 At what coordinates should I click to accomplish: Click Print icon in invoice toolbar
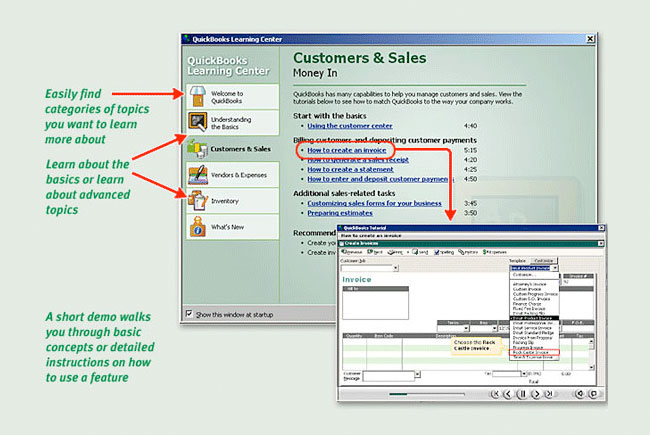(395, 252)
